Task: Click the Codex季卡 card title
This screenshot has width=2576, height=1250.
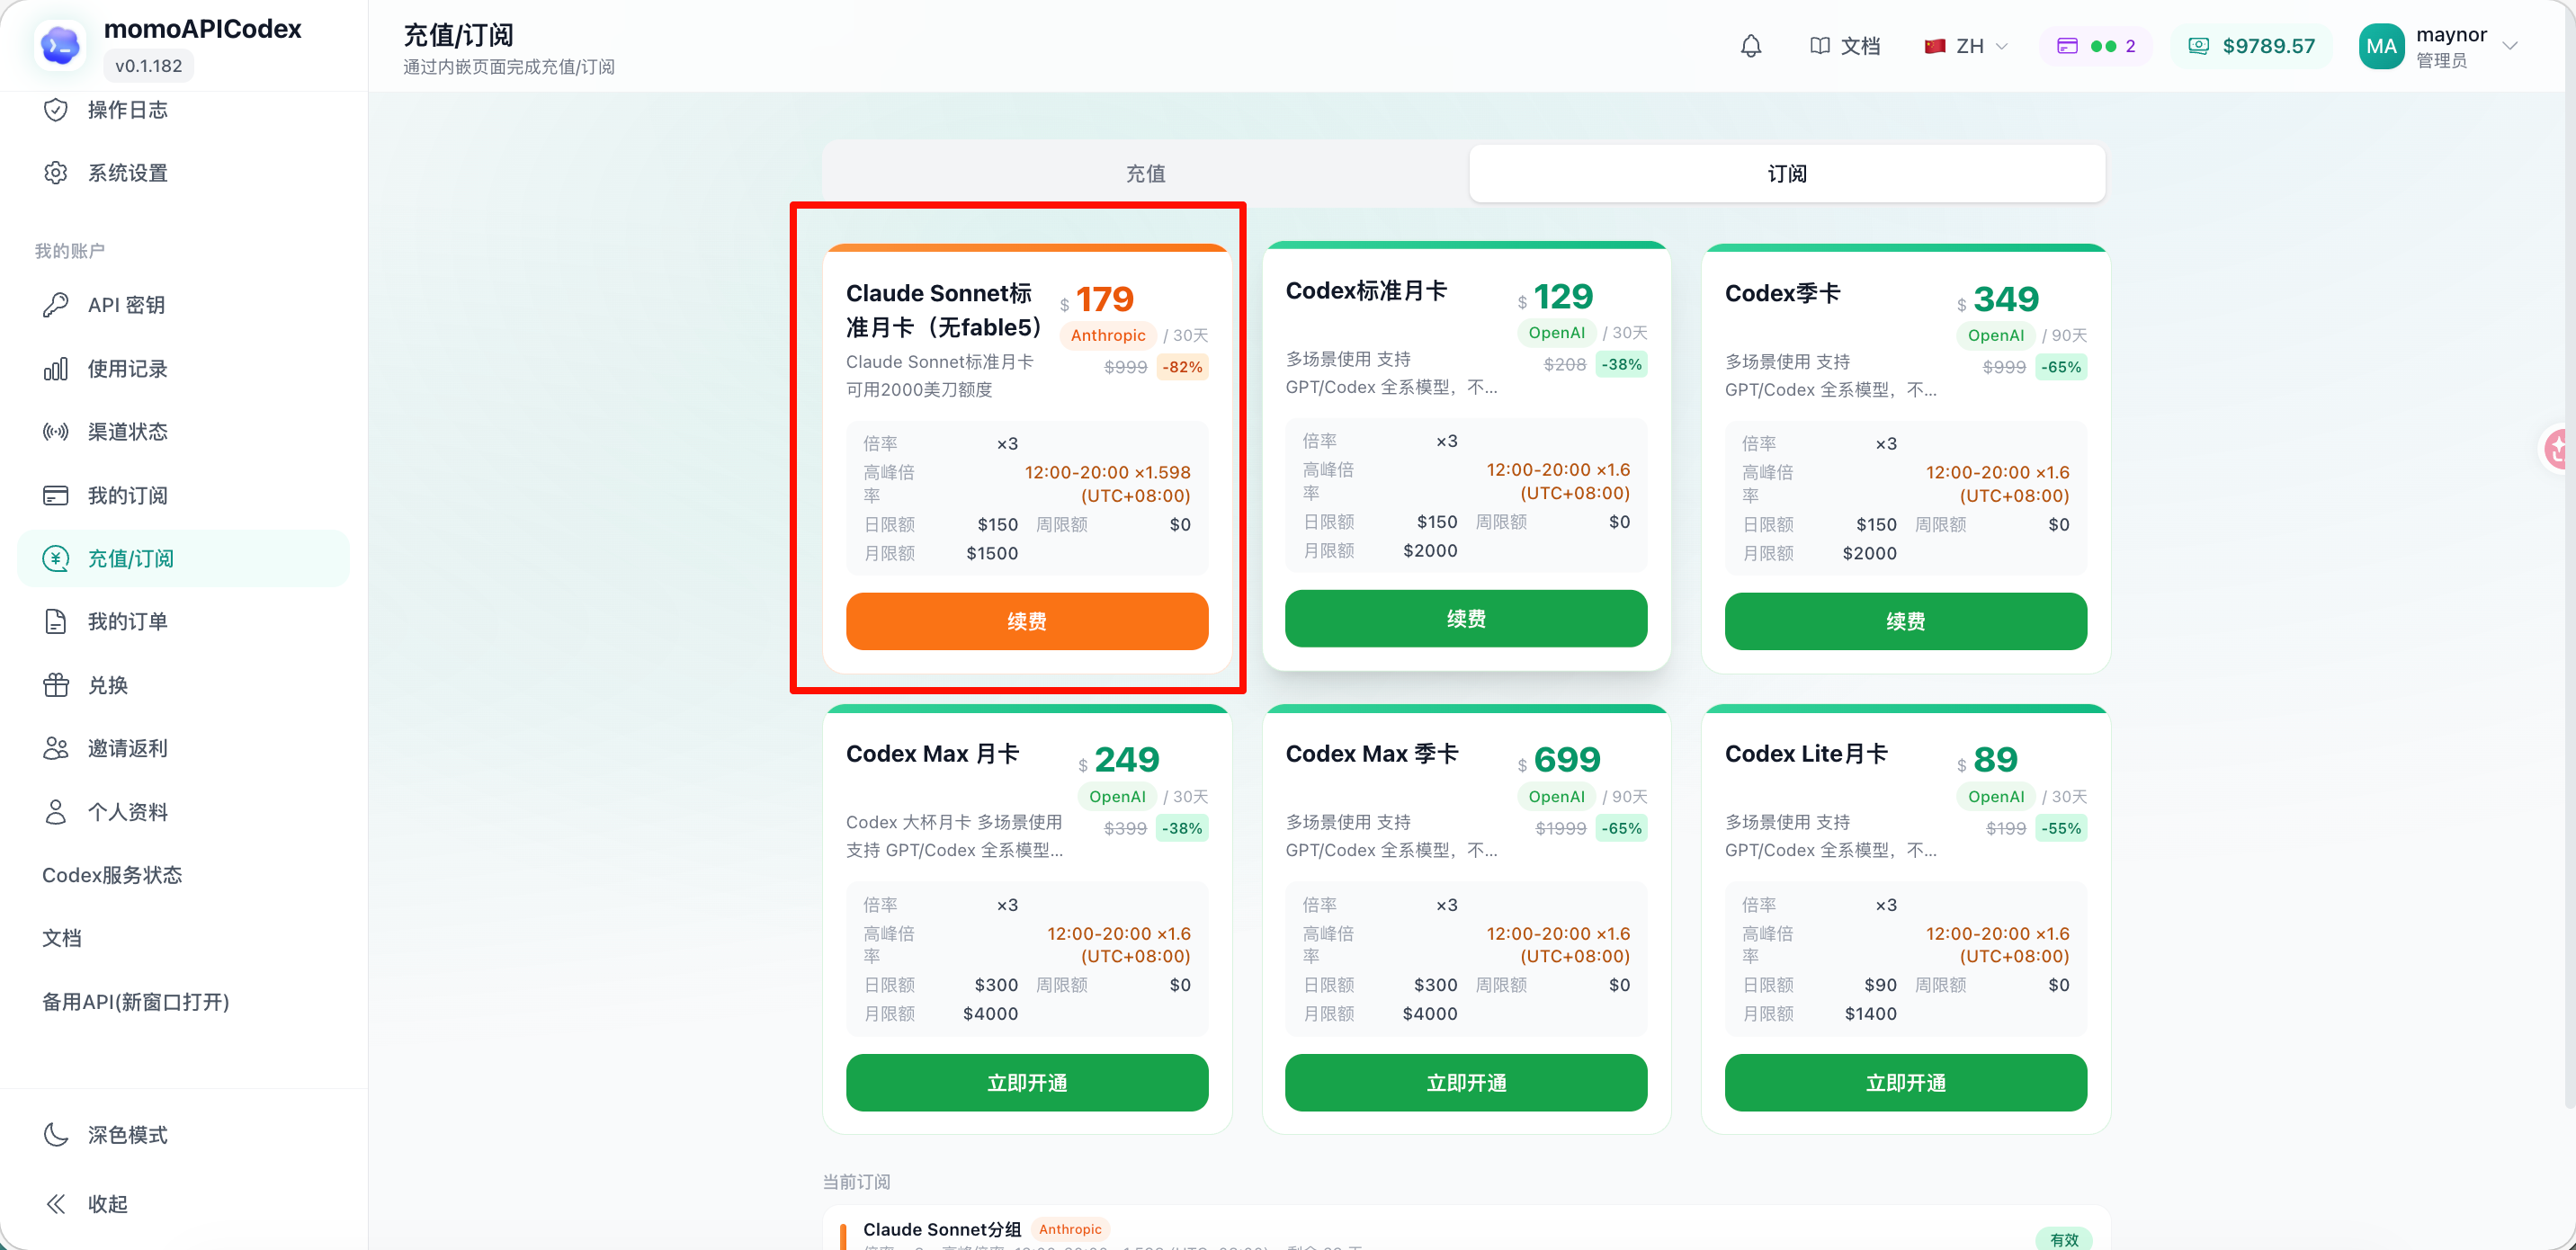Action: (1782, 293)
